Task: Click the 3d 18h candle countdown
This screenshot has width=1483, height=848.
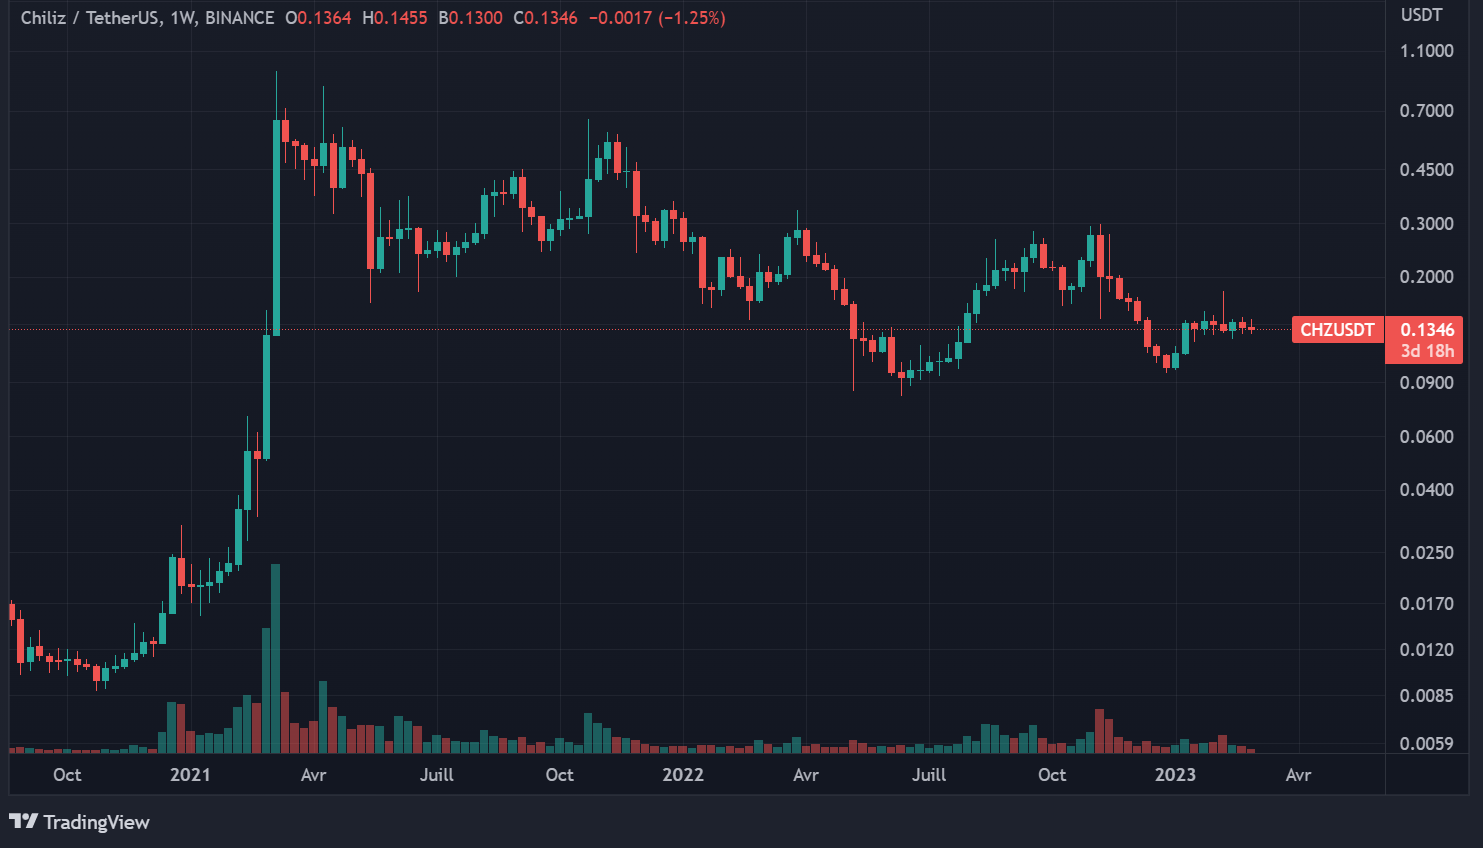Action: [1426, 351]
